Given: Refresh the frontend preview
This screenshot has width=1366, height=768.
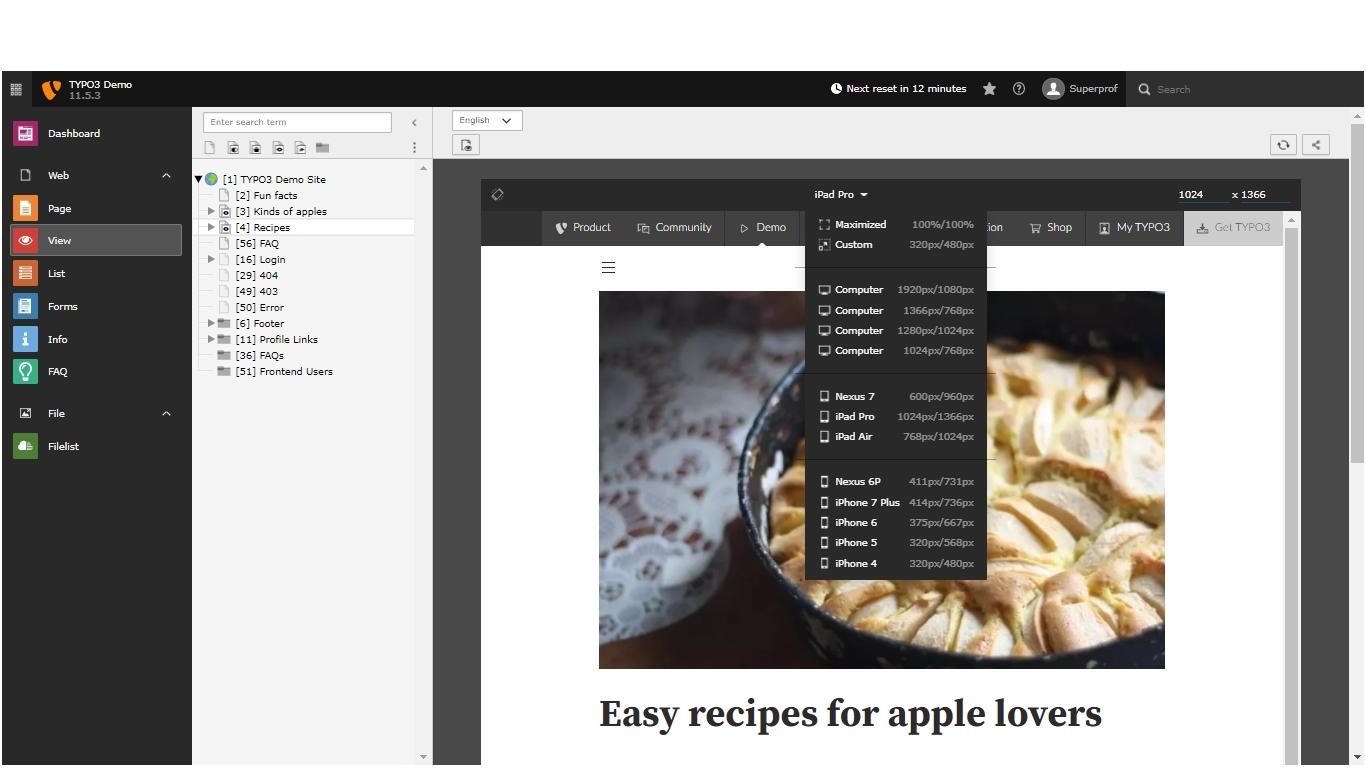Looking at the screenshot, I should (x=1283, y=144).
